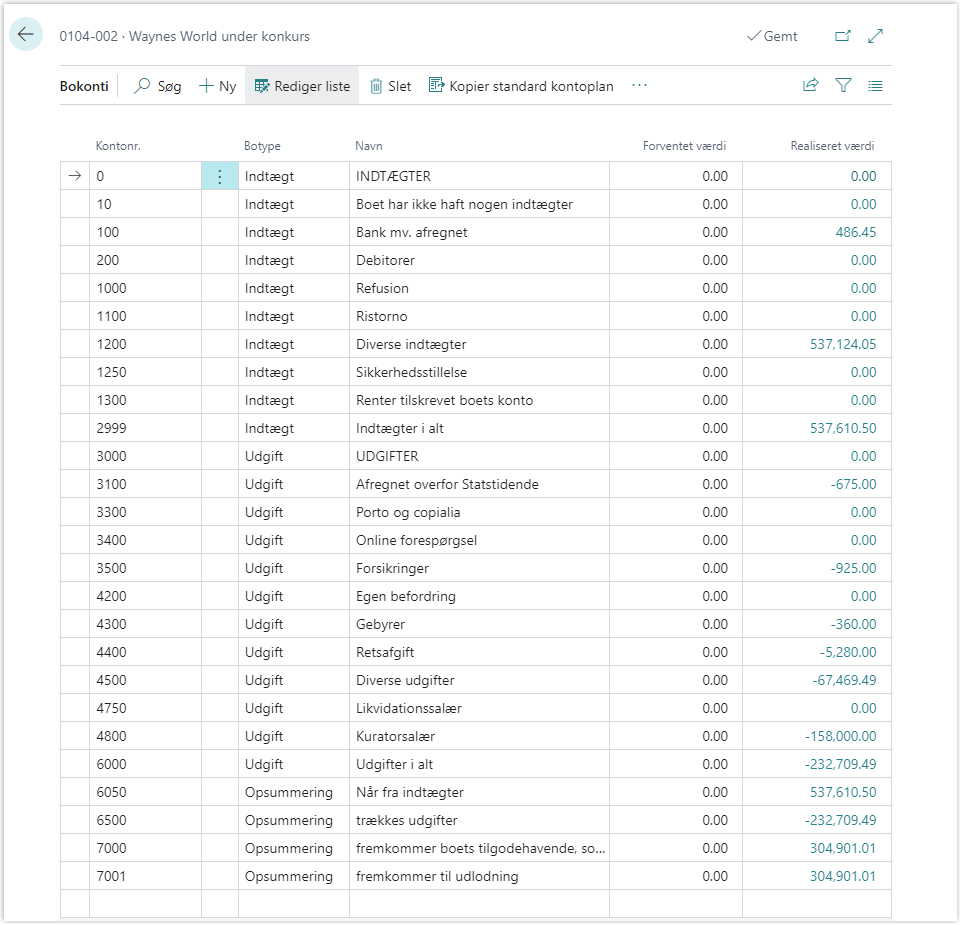Open page in new window icon

842,36
